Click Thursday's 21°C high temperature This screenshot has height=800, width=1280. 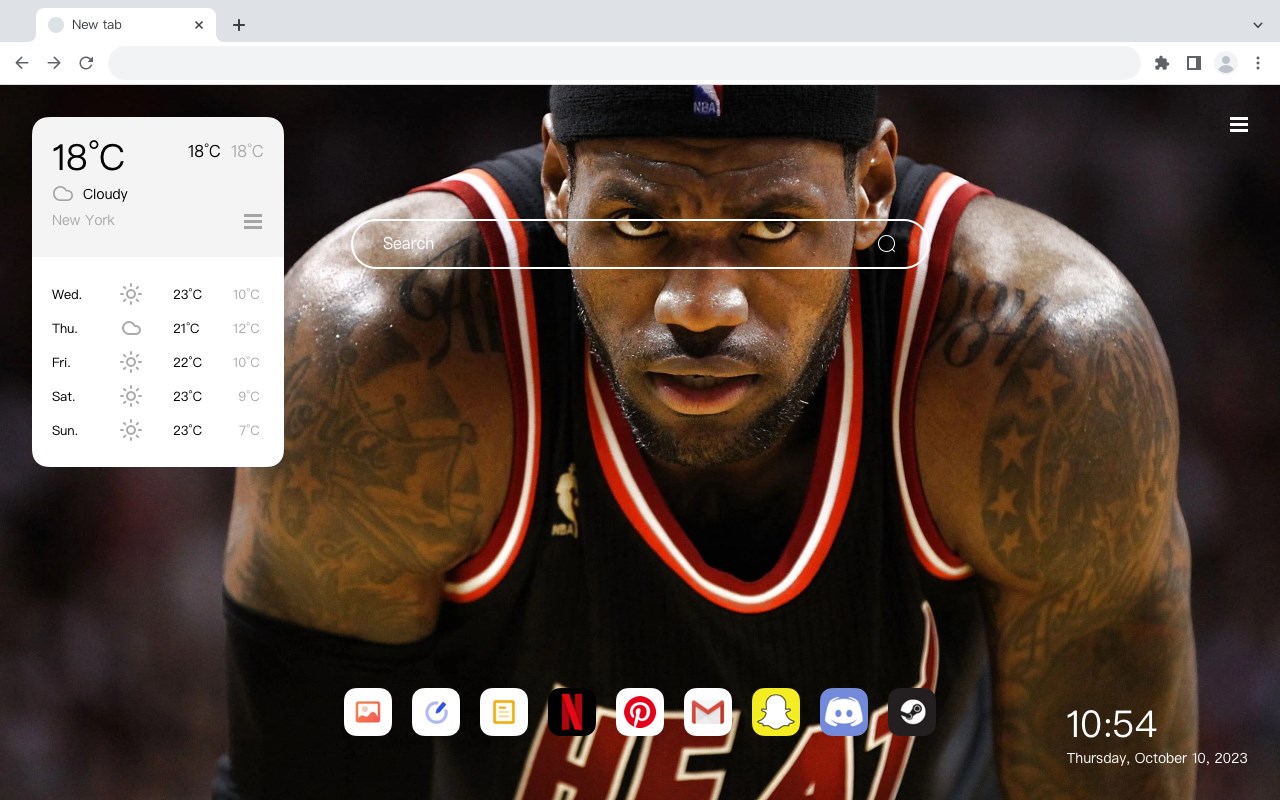(x=186, y=329)
